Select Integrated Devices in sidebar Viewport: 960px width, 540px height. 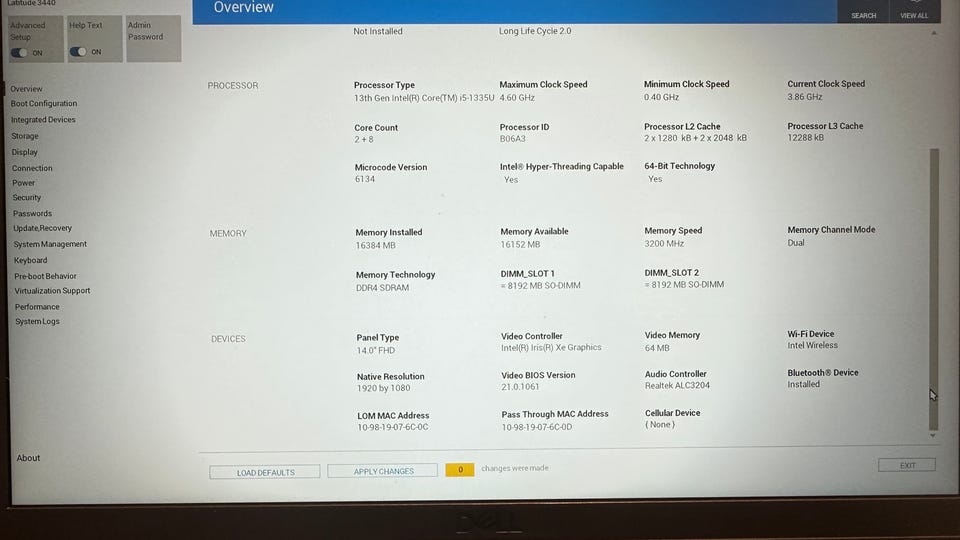pyautogui.click(x=43, y=120)
